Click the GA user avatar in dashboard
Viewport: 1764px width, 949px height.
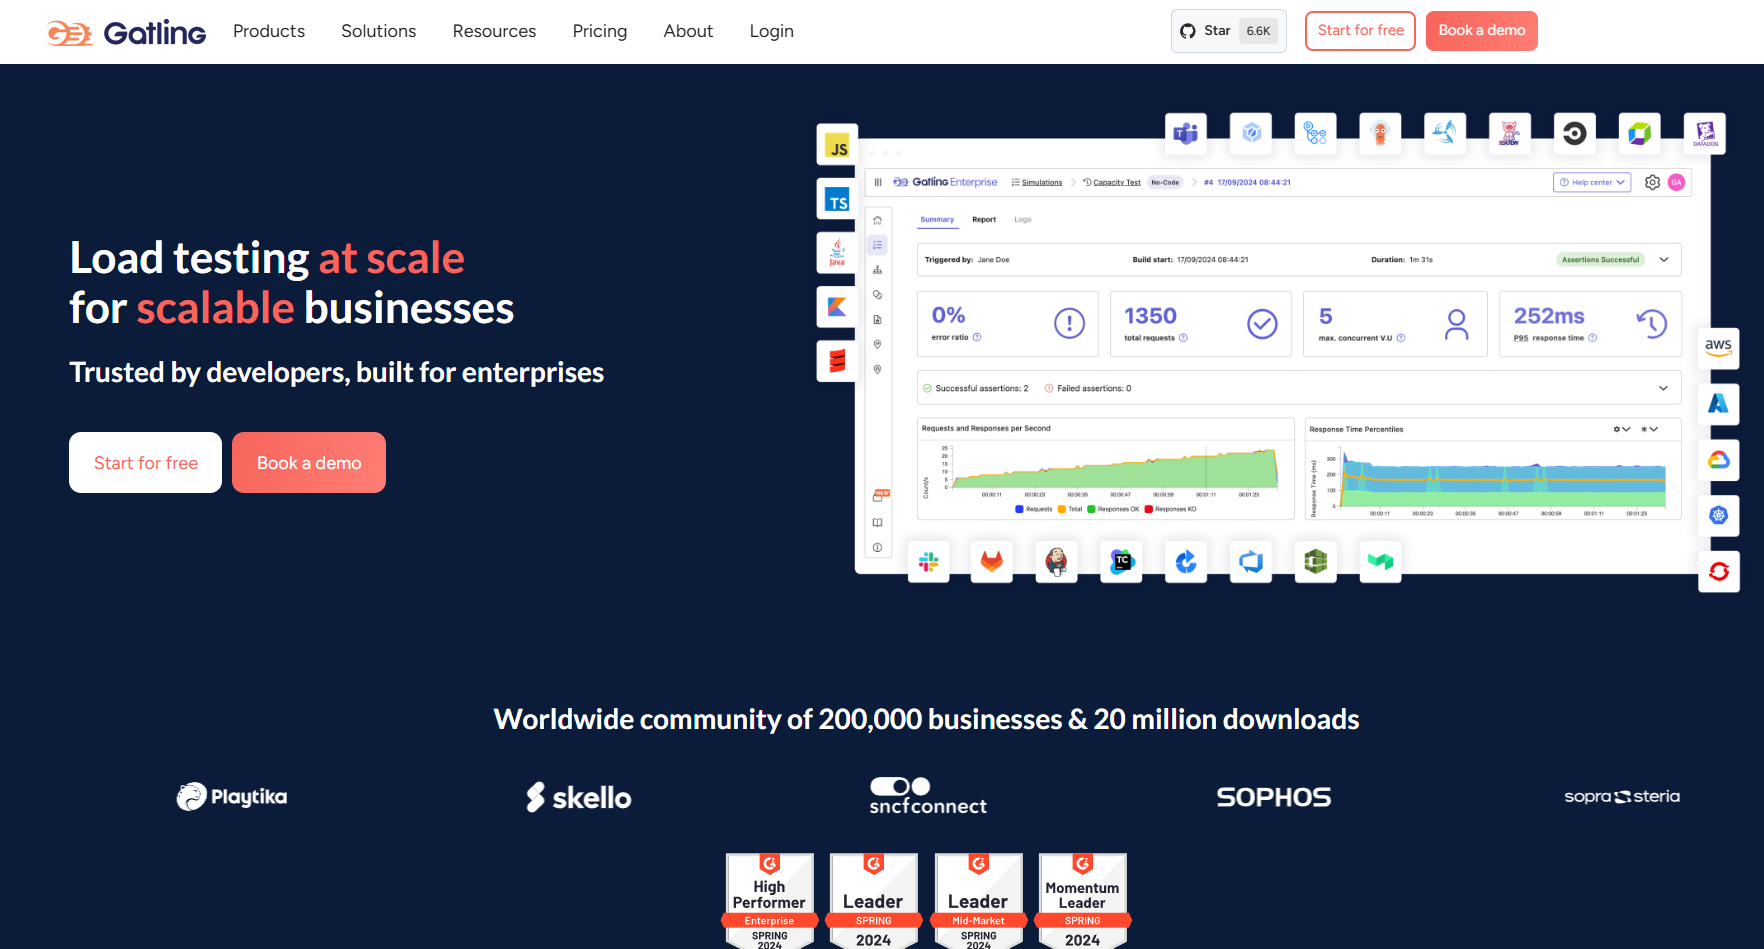(1677, 182)
